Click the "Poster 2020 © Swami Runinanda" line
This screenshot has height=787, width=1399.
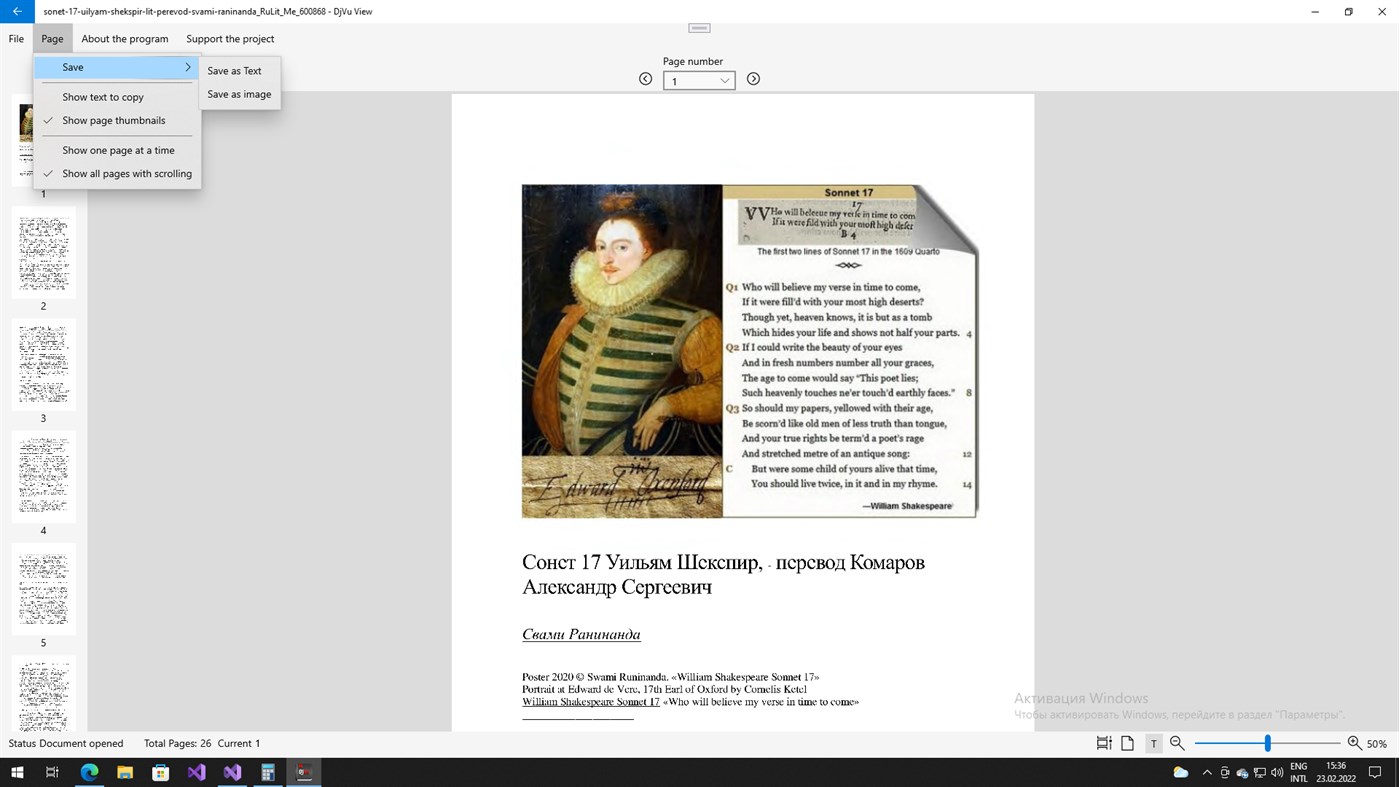click(x=670, y=677)
